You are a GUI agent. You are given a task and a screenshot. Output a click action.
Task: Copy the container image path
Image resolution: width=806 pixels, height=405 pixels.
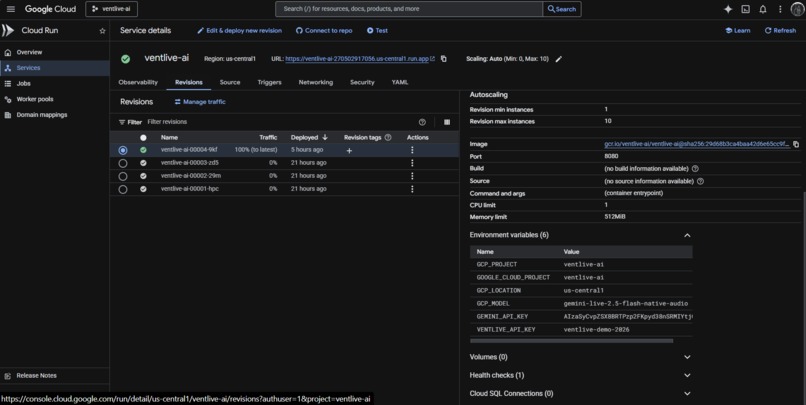coord(796,144)
